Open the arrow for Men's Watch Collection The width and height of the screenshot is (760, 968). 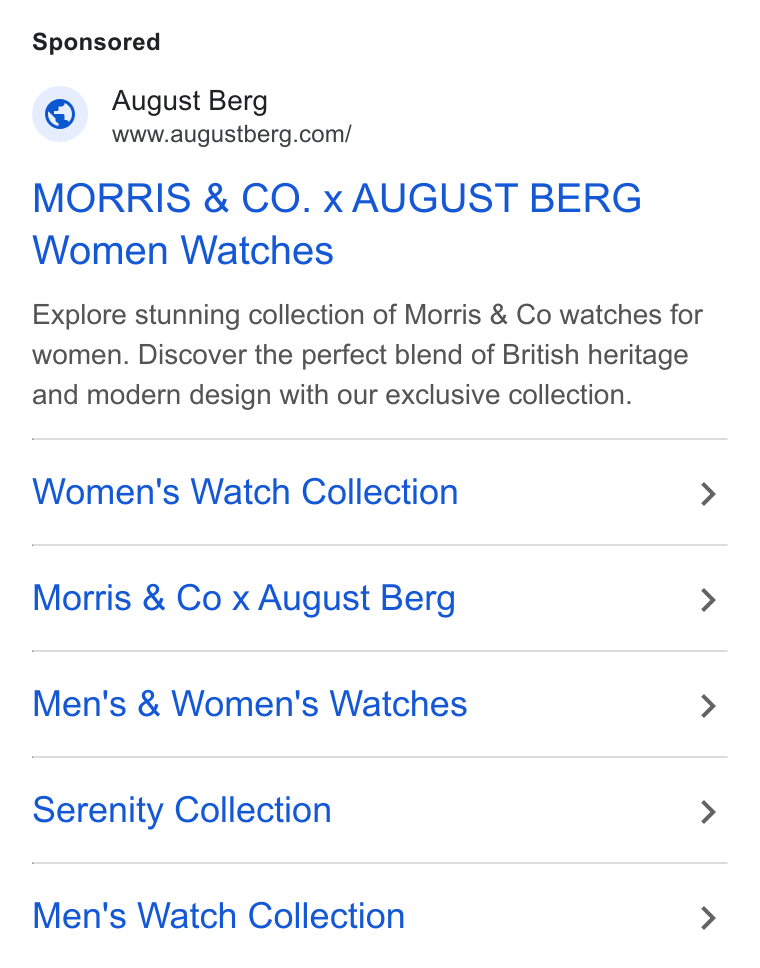click(x=708, y=918)
